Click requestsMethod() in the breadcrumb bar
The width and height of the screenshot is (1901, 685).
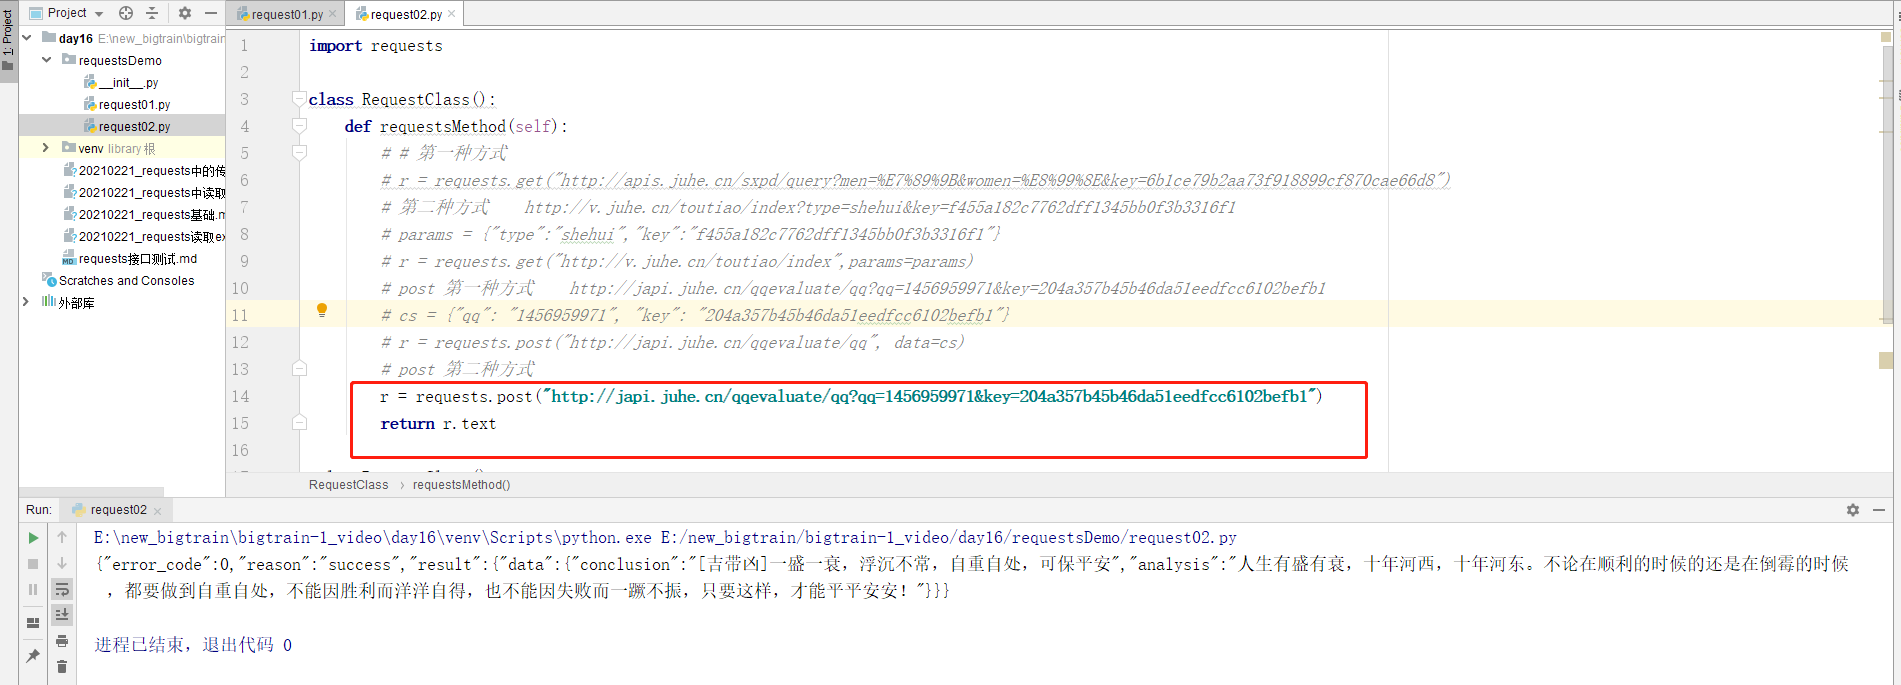pyautogui.click(x=461, y=485)
